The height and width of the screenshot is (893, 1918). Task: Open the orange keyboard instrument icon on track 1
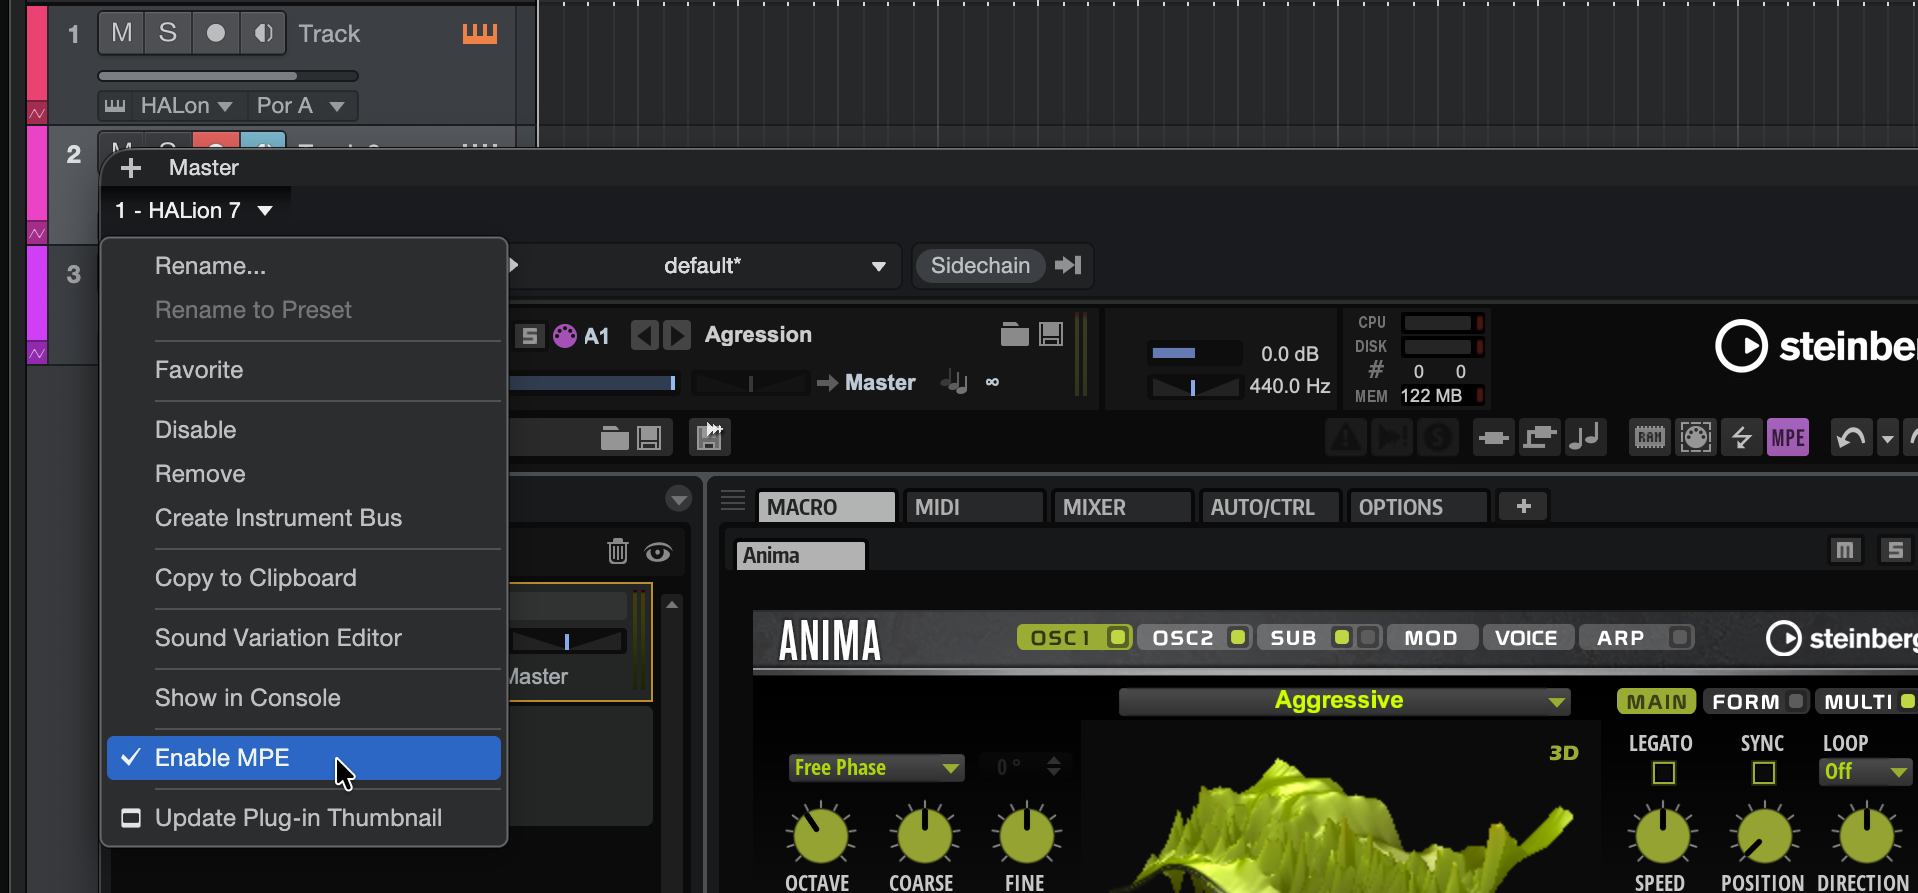[x=480, y=34]
